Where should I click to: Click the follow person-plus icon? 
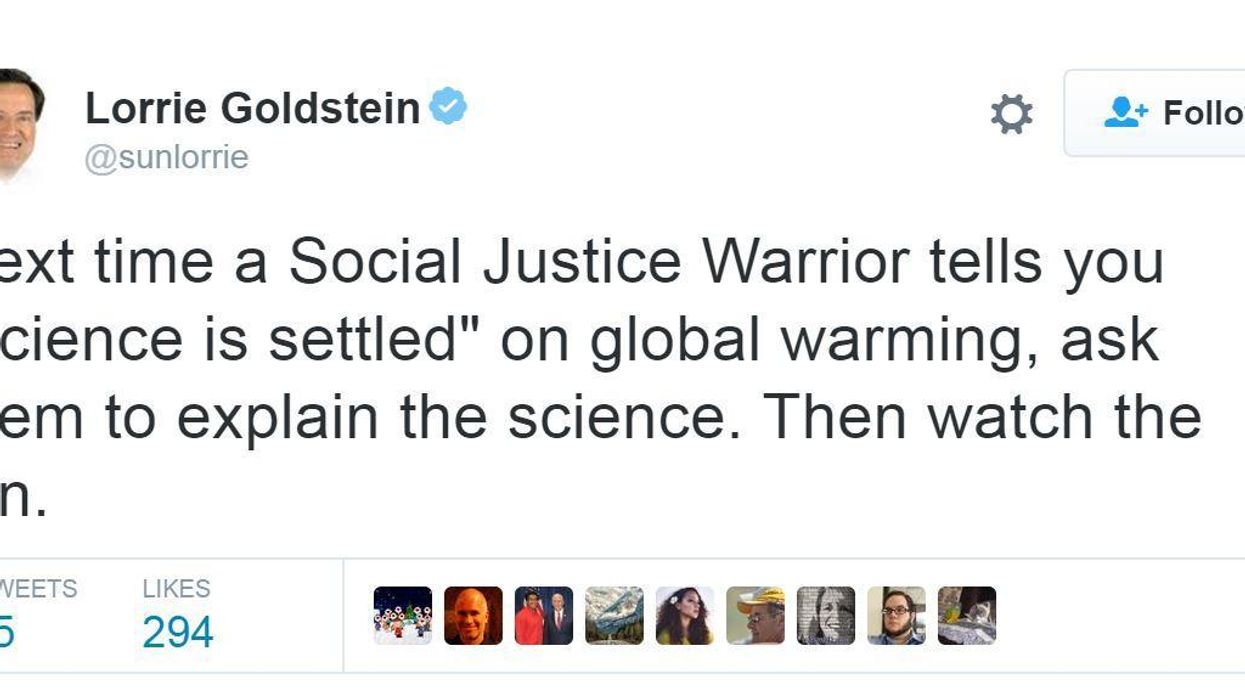point(1127,113)
